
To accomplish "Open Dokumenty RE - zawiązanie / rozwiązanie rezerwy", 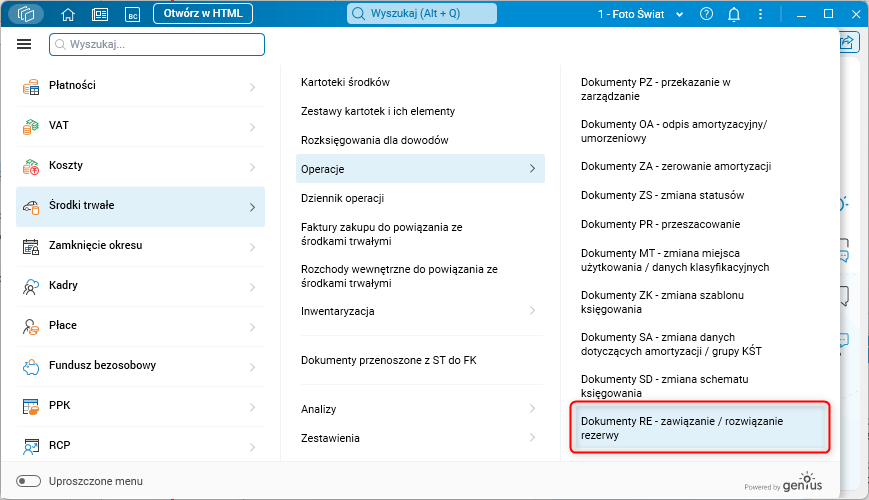I will [x=700, y=428].
